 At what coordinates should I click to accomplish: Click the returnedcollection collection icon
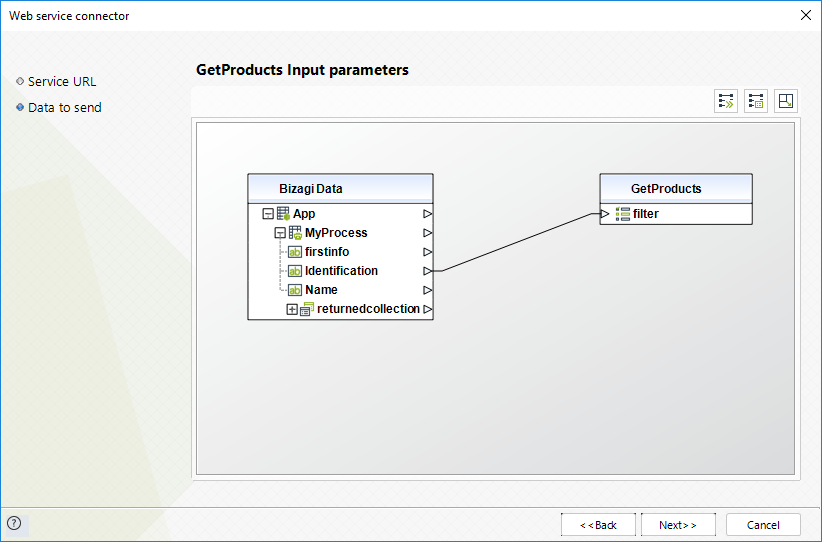click(307, 309)
